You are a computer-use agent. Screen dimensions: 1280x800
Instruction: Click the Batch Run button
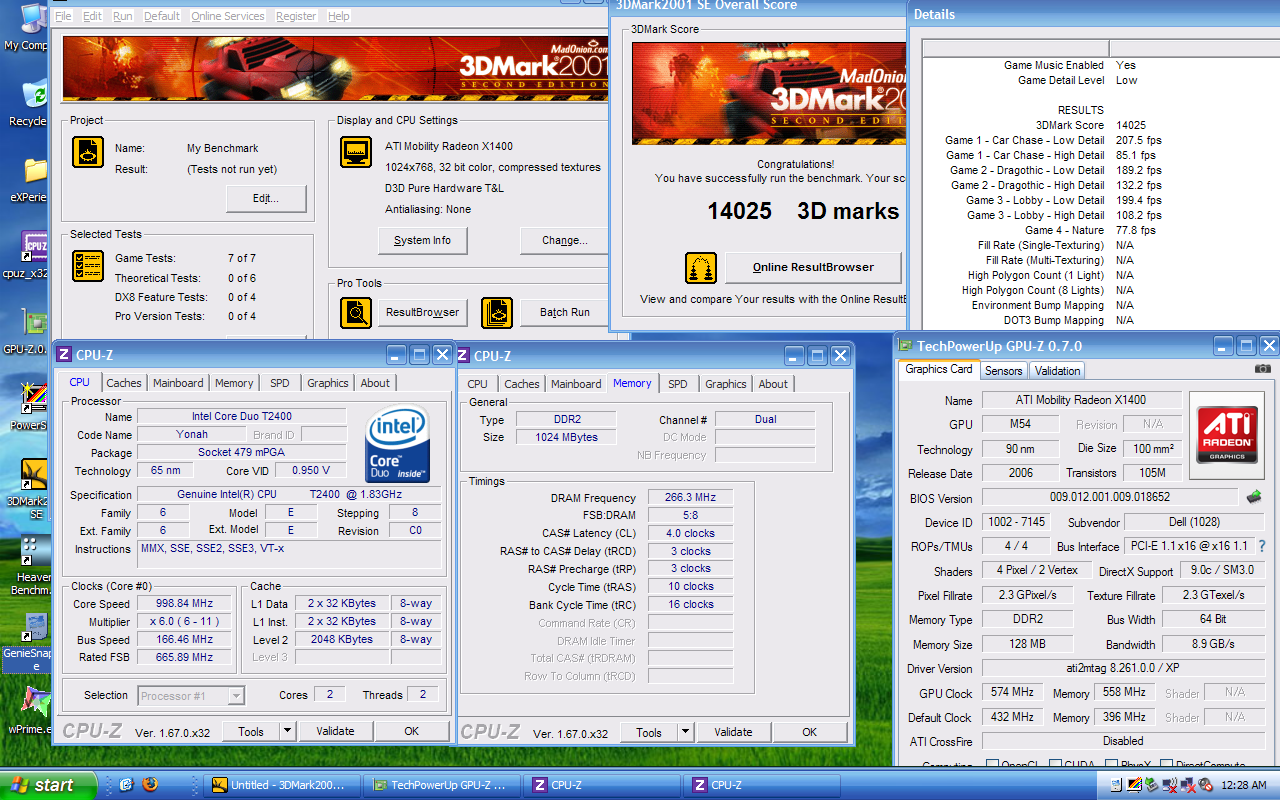coord(564,312)
